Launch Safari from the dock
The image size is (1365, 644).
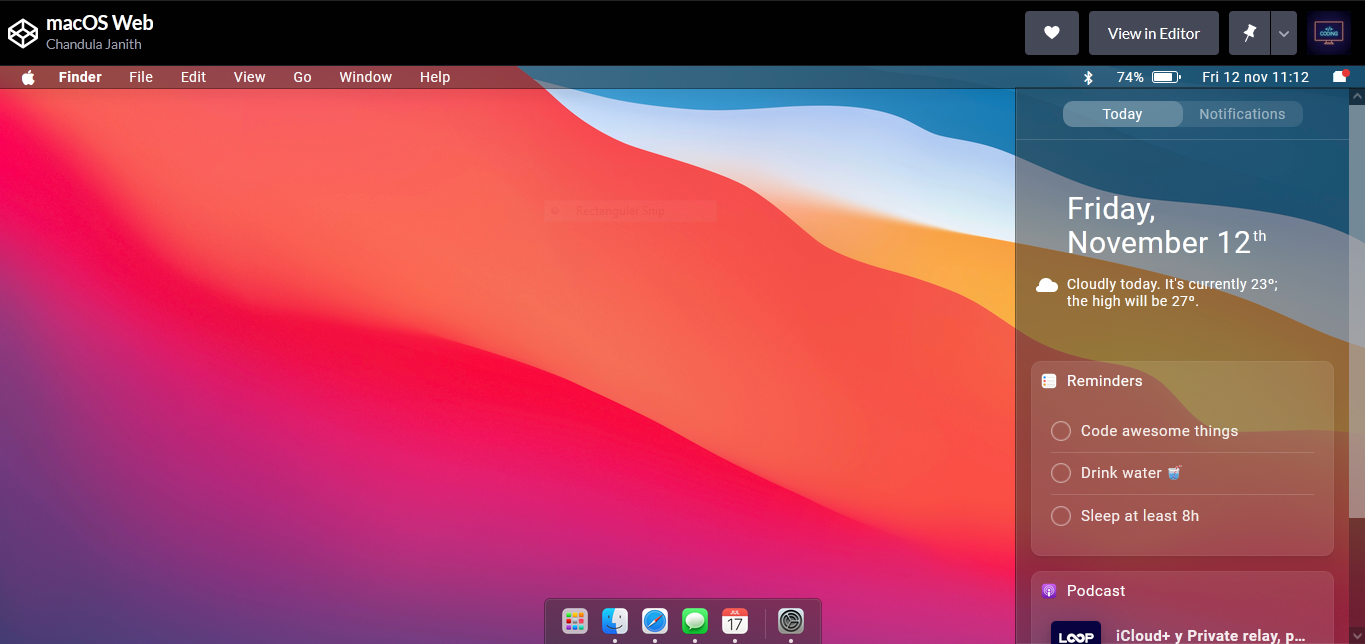(x=655, y=621)
